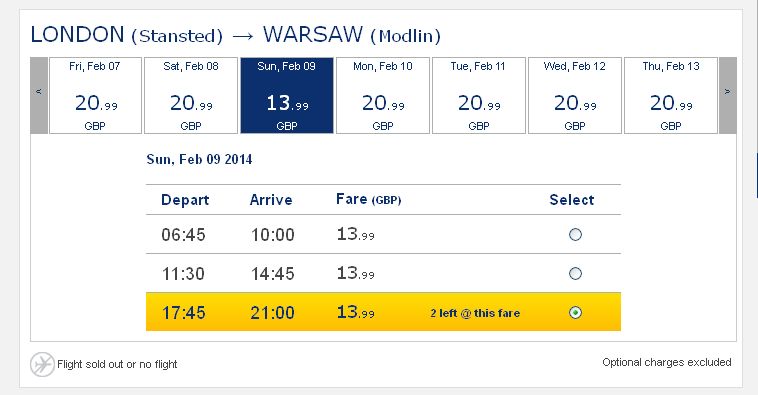Pick the Tue, Feb 11 date tab
Image resolution: width=758 pixels, height=395 pixels.
tap(479, 95)
